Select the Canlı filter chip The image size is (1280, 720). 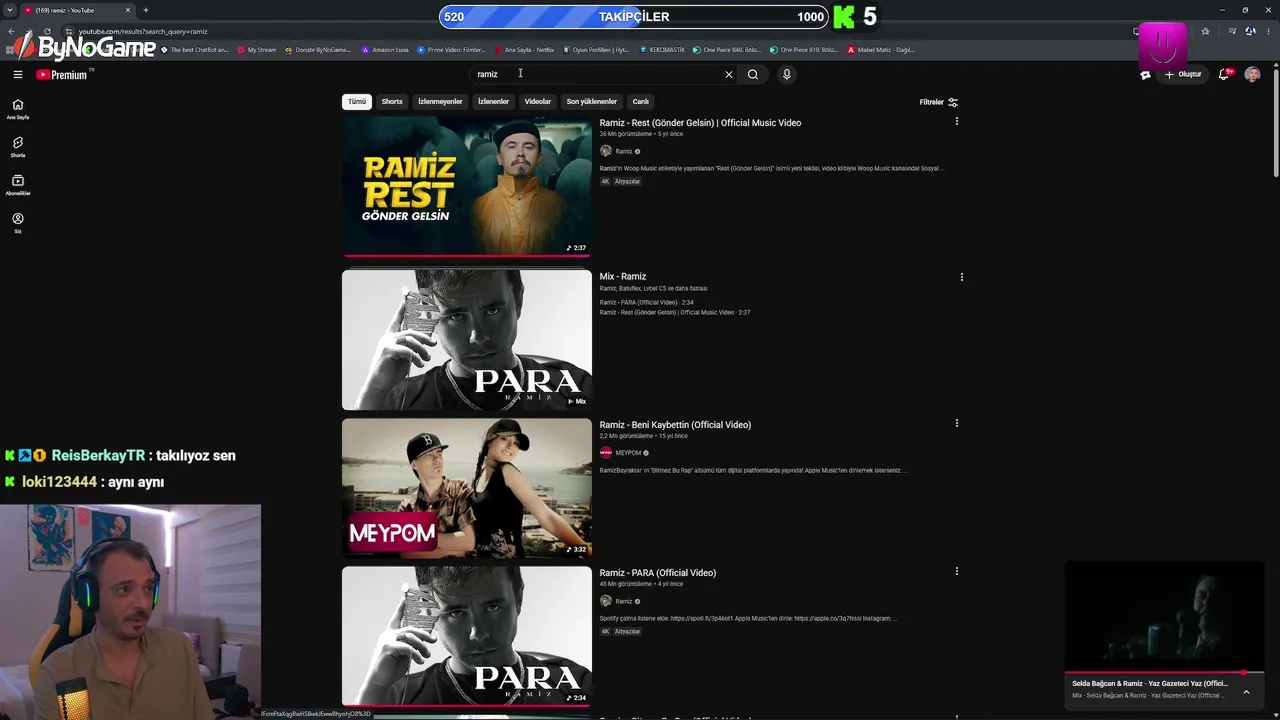pyautogui.click(x=641, y=101)
